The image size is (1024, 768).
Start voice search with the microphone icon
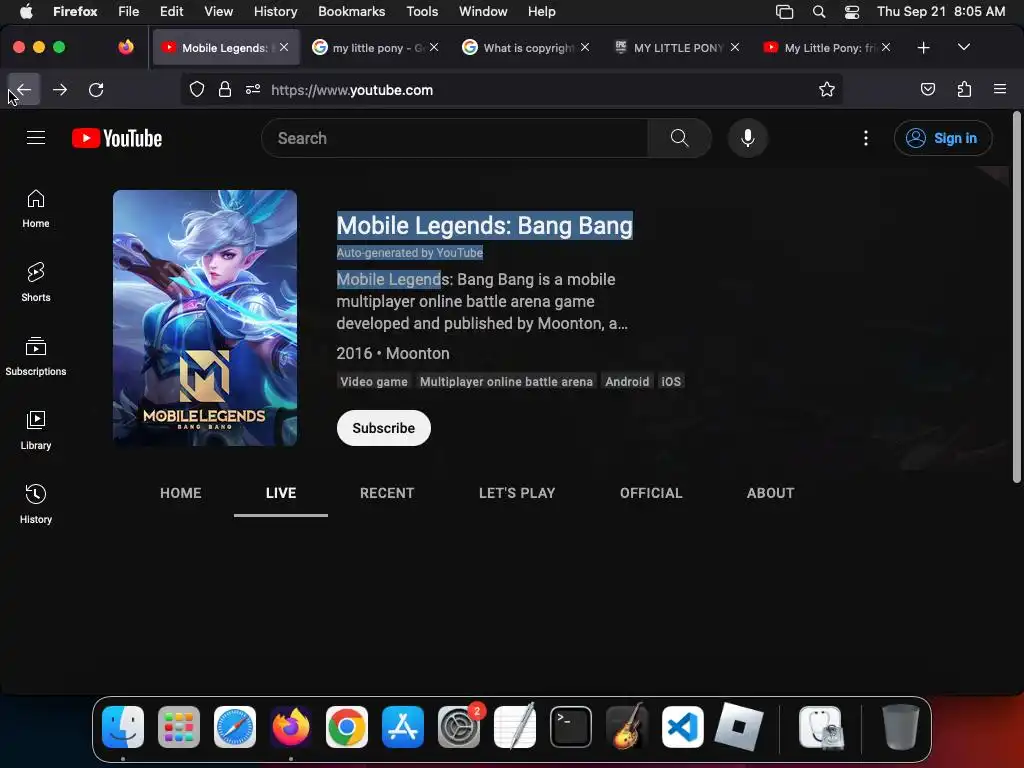(748, 138)
